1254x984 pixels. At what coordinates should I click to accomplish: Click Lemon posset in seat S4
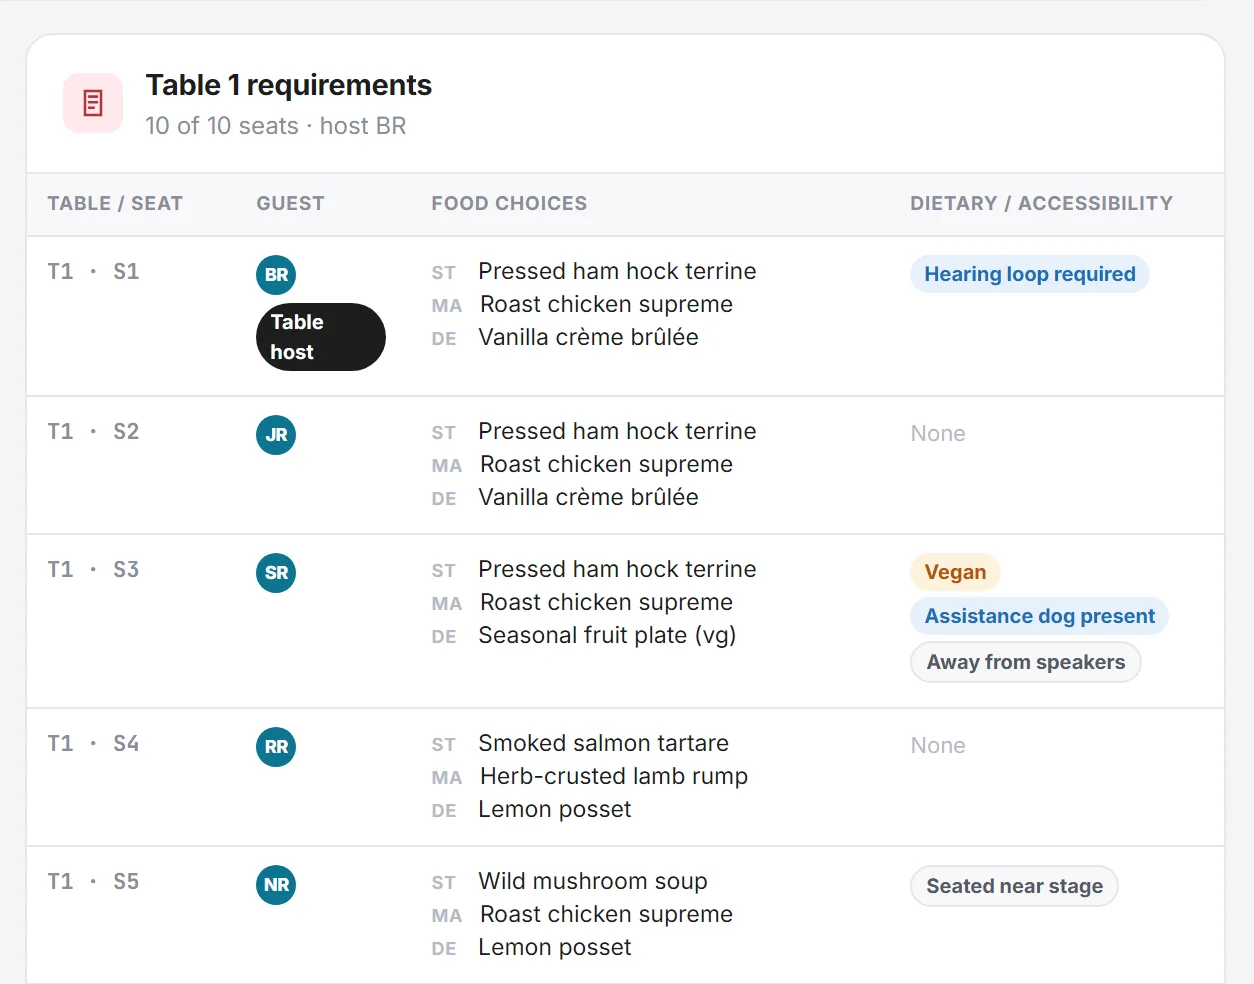[x=555, y=809]
